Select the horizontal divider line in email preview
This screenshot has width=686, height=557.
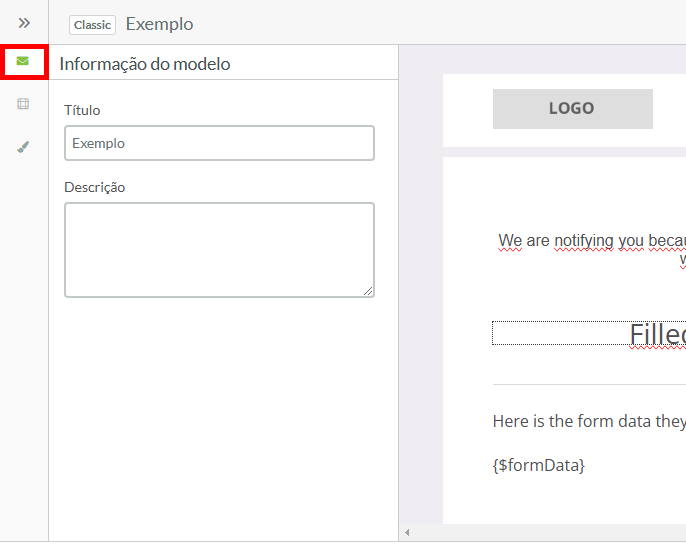coord(589,385)
